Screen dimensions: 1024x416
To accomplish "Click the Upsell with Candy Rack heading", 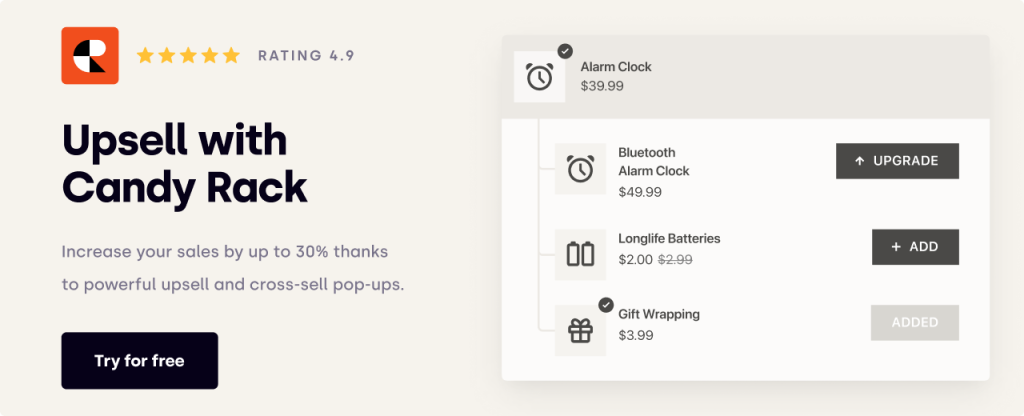I will coord(184,163).
